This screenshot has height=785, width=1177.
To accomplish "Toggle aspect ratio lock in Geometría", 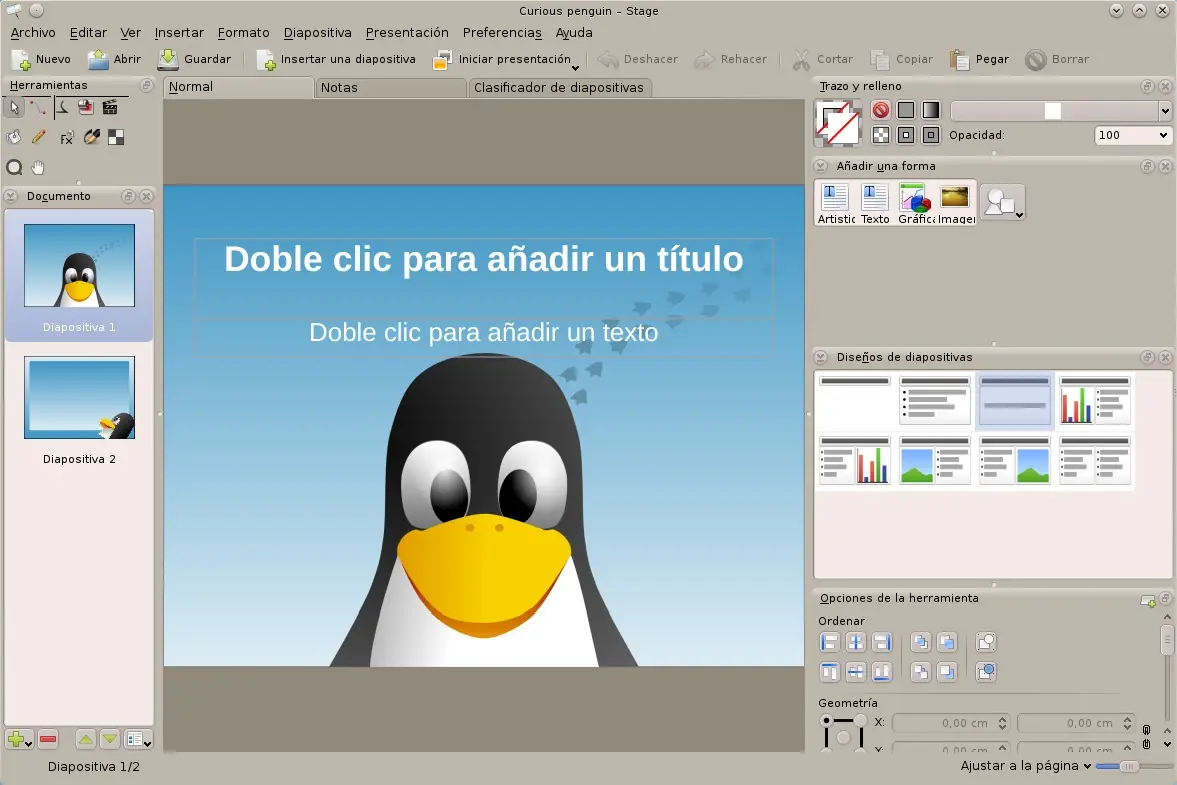I will tap(1146, 736).
